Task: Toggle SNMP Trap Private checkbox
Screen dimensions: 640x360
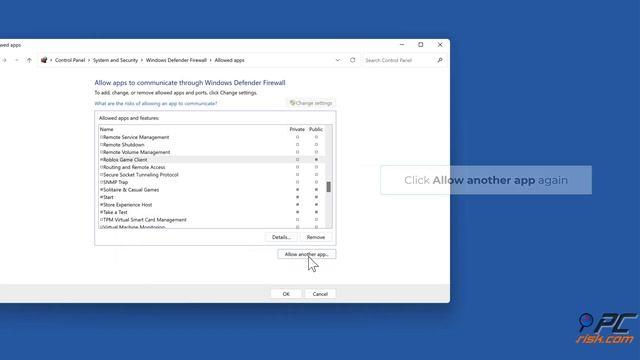Action: tap(297, 182)
